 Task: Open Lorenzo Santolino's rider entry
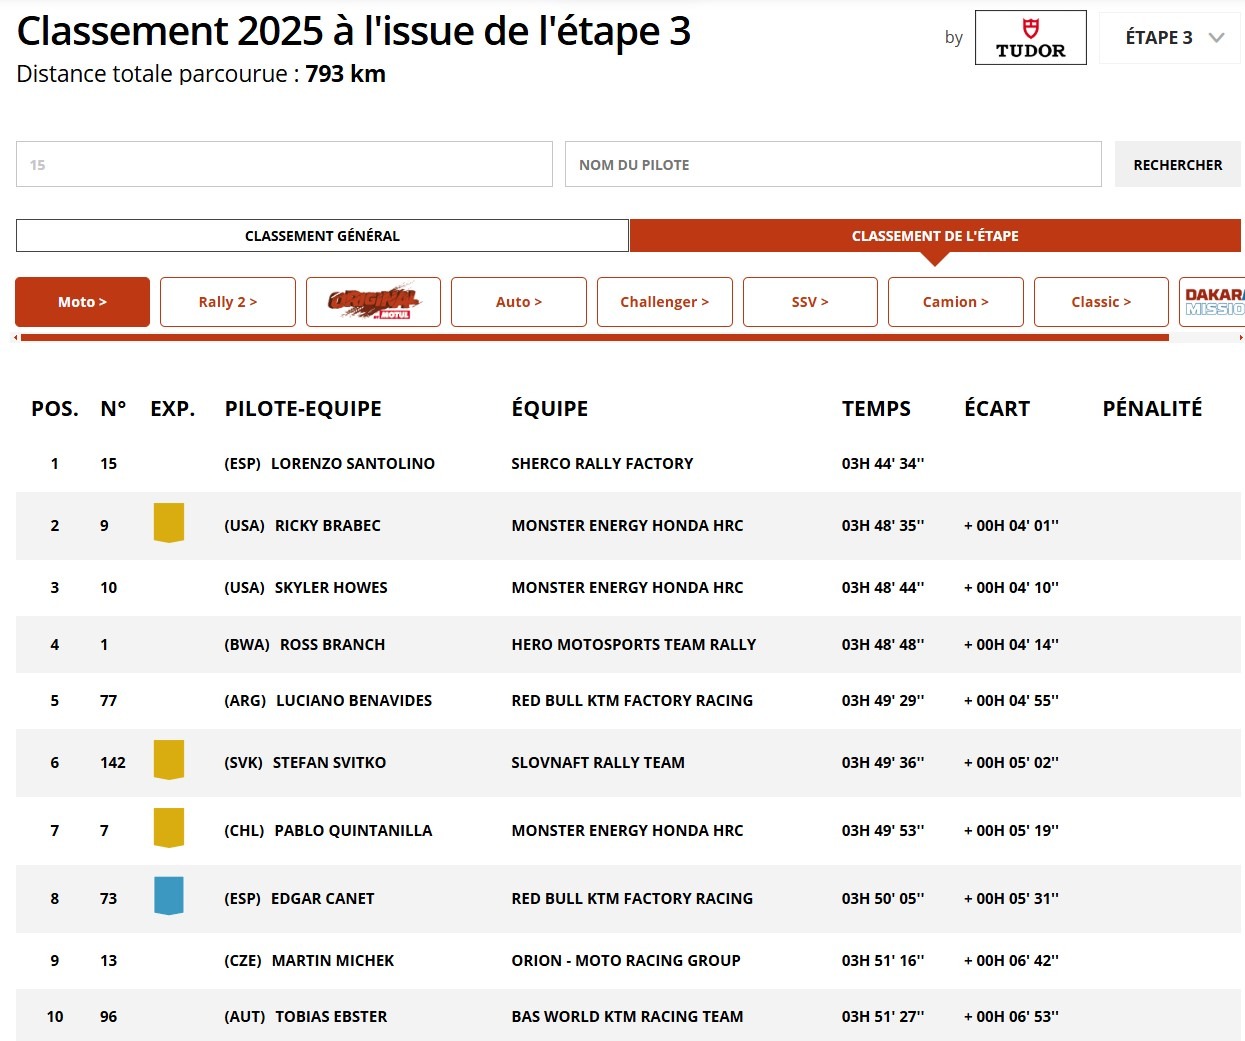coord(352,464)
